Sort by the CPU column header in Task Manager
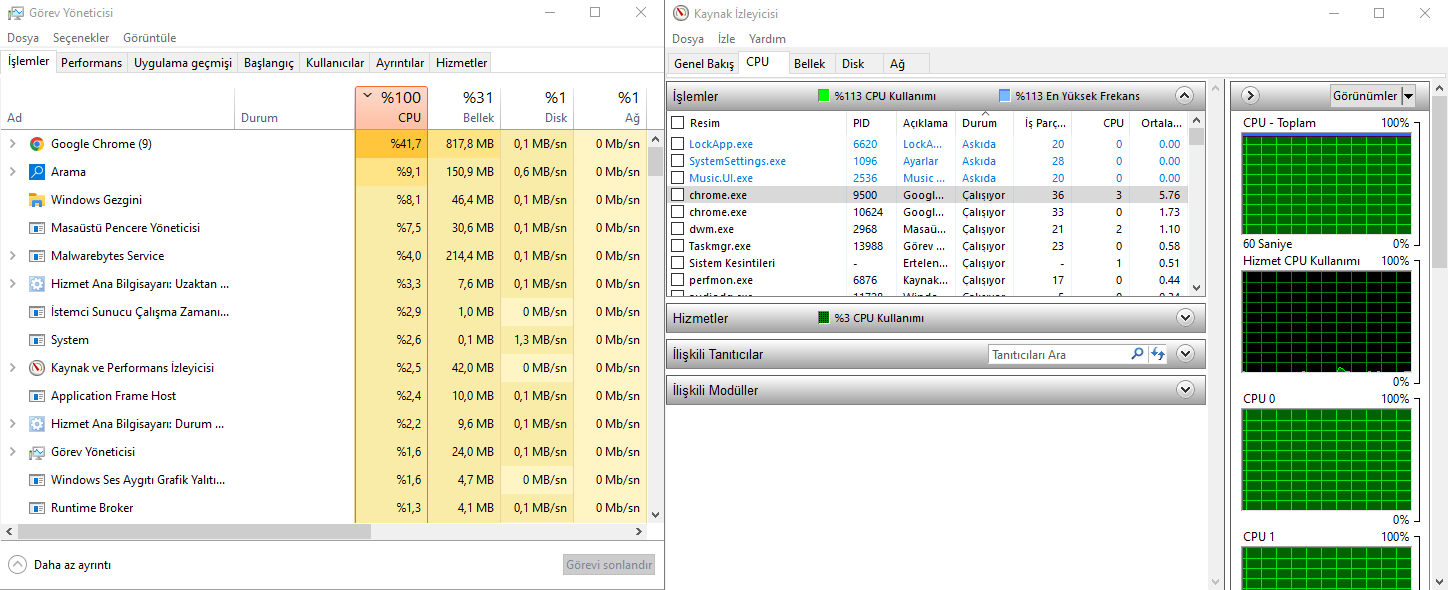Viewport: 1448px width, 590px height. point(391,107)
